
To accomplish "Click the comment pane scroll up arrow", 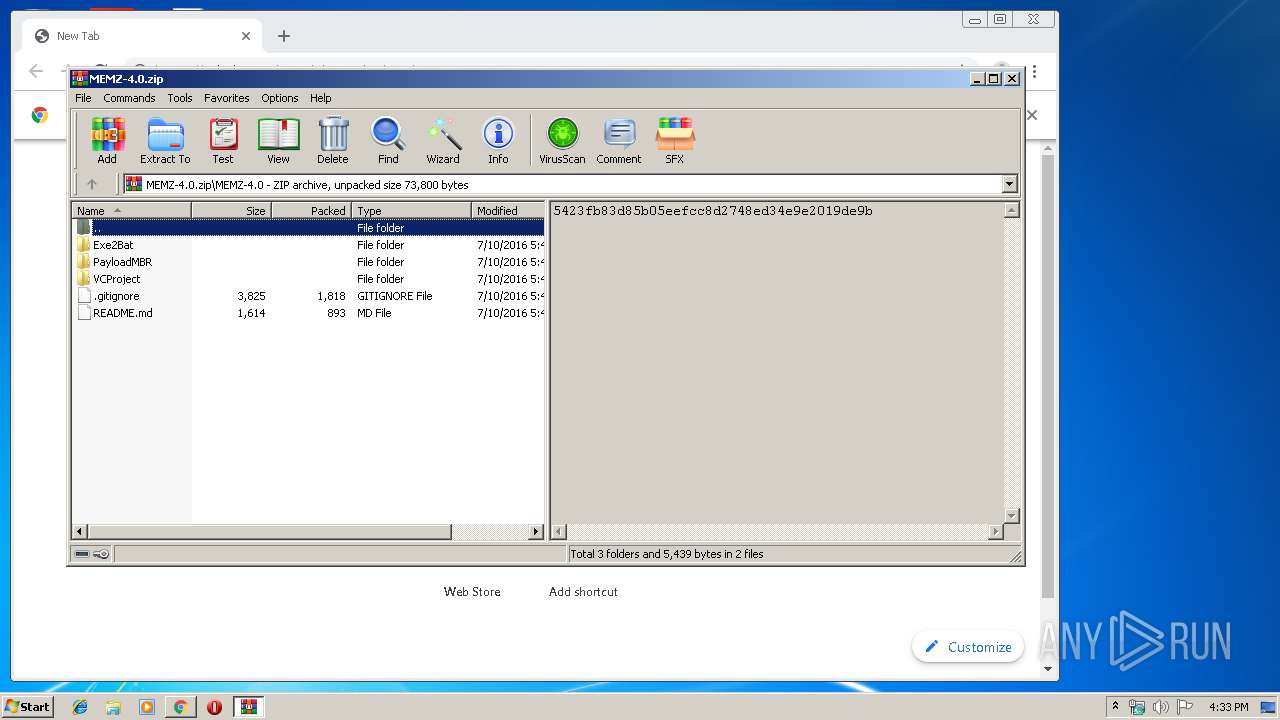I will [1011, 210].
